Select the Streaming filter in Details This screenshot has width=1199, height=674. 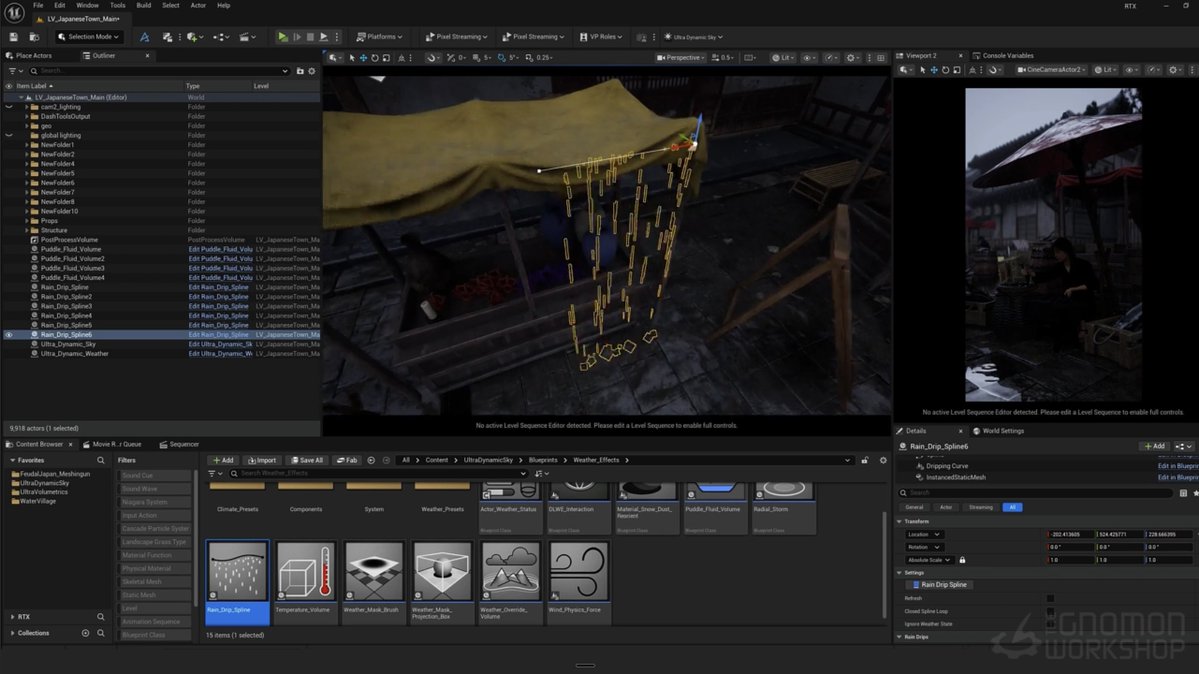980,507
